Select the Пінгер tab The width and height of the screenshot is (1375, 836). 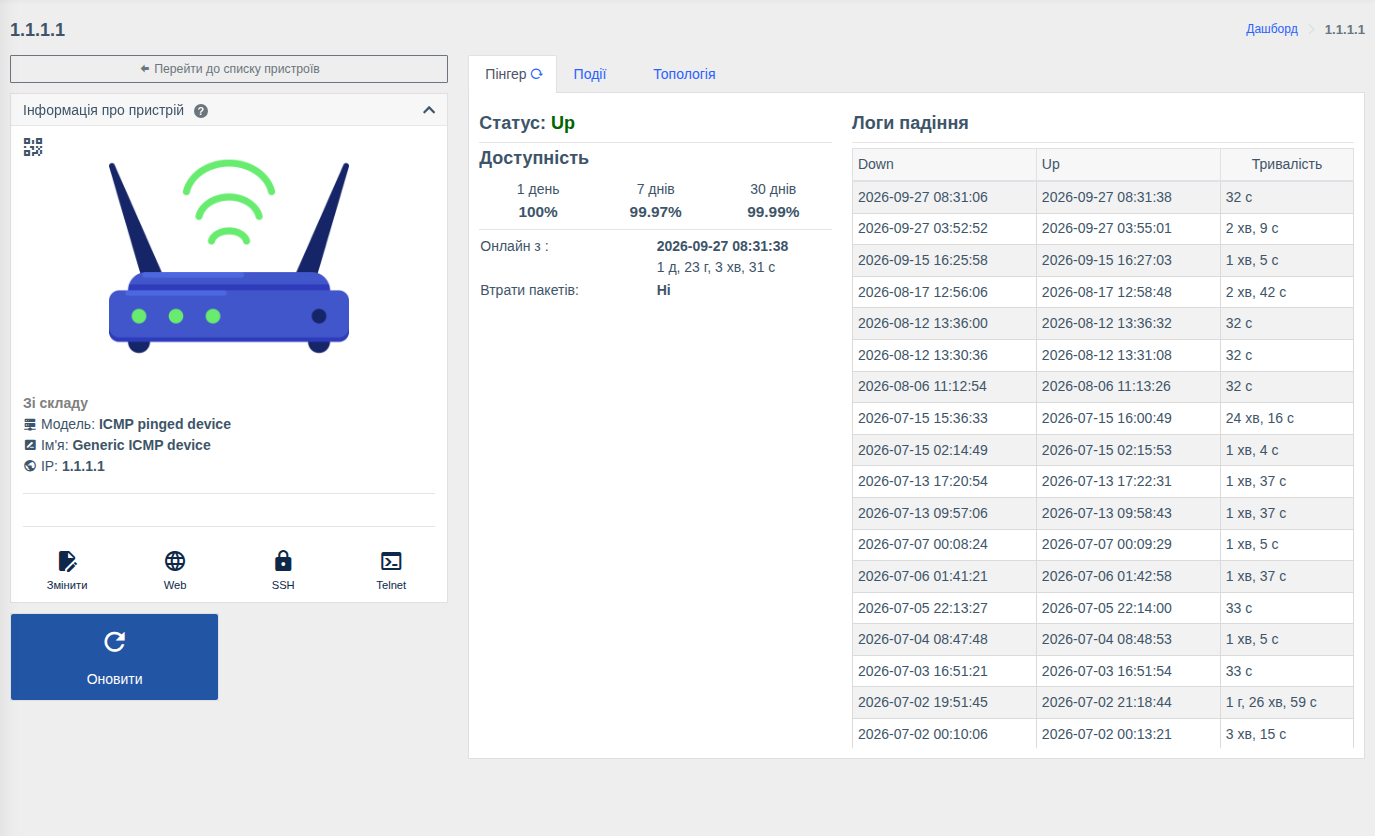(x=513, y=74)
